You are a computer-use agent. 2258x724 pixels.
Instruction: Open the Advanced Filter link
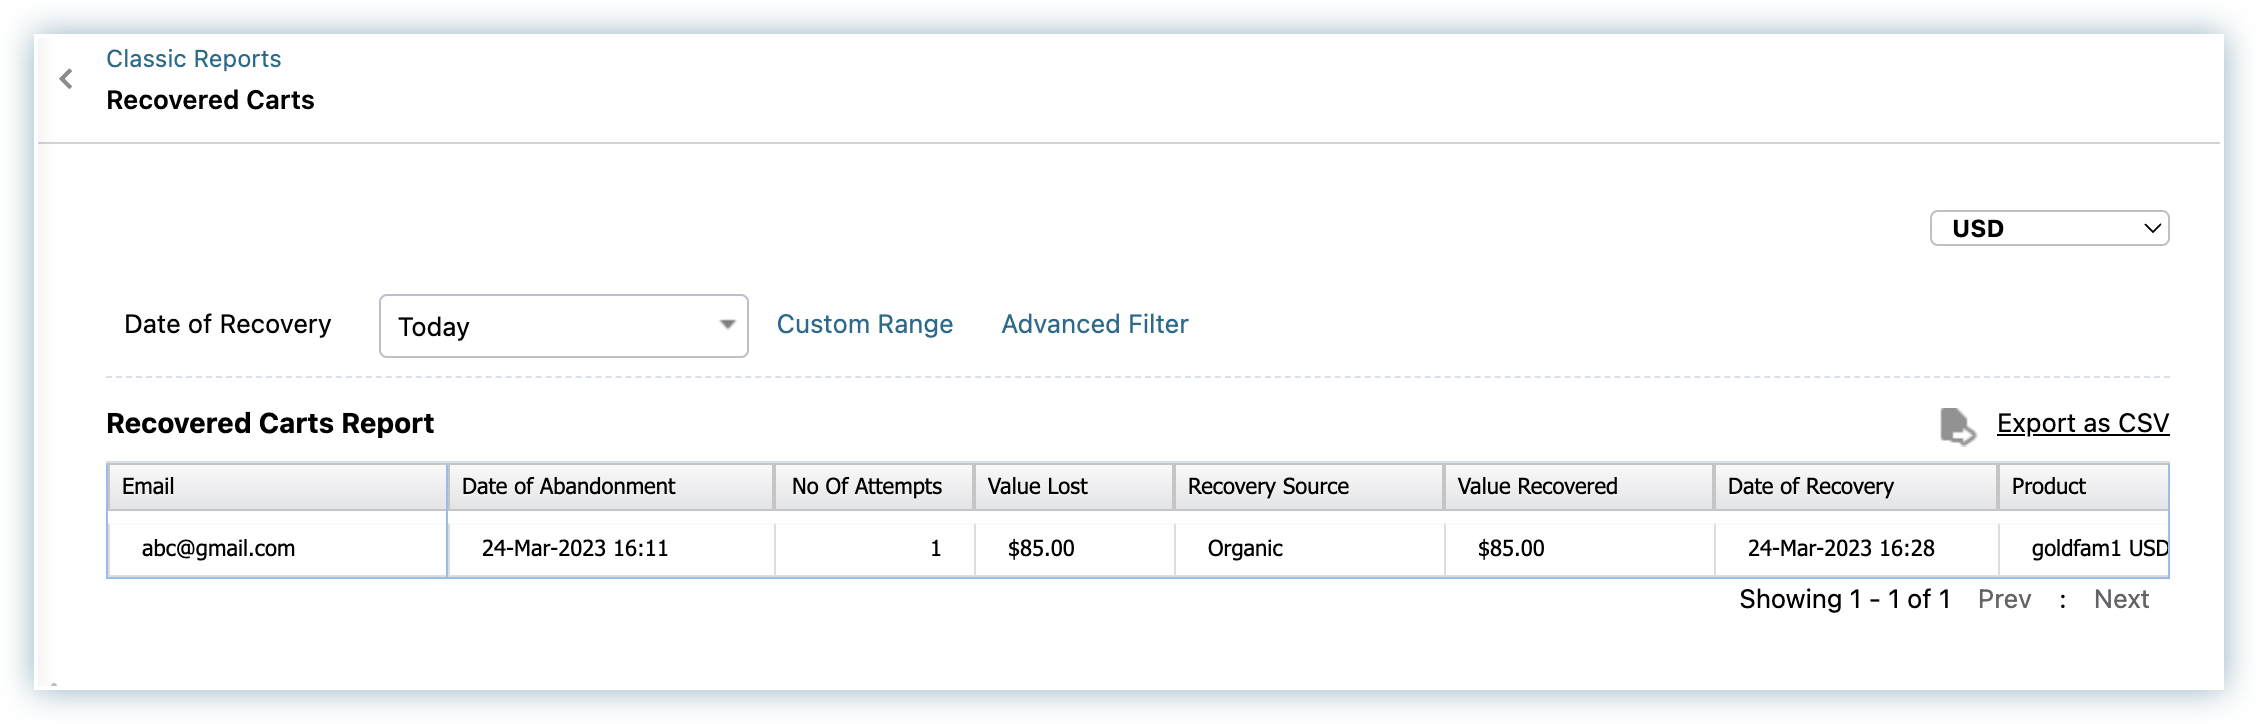point(1094,324)
